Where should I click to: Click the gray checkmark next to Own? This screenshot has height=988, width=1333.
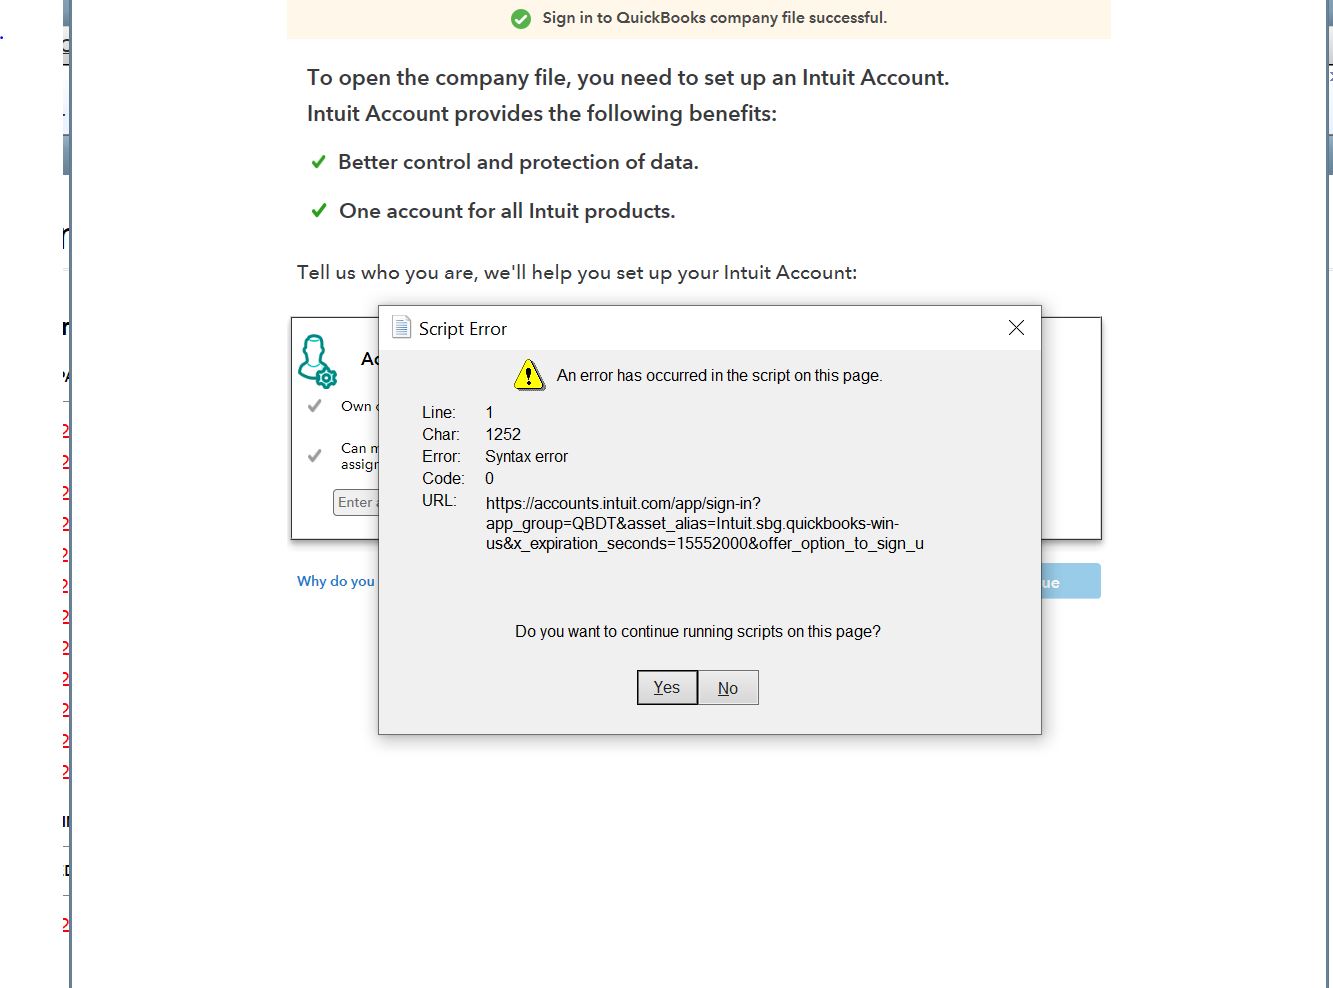[x=314, y=406]
